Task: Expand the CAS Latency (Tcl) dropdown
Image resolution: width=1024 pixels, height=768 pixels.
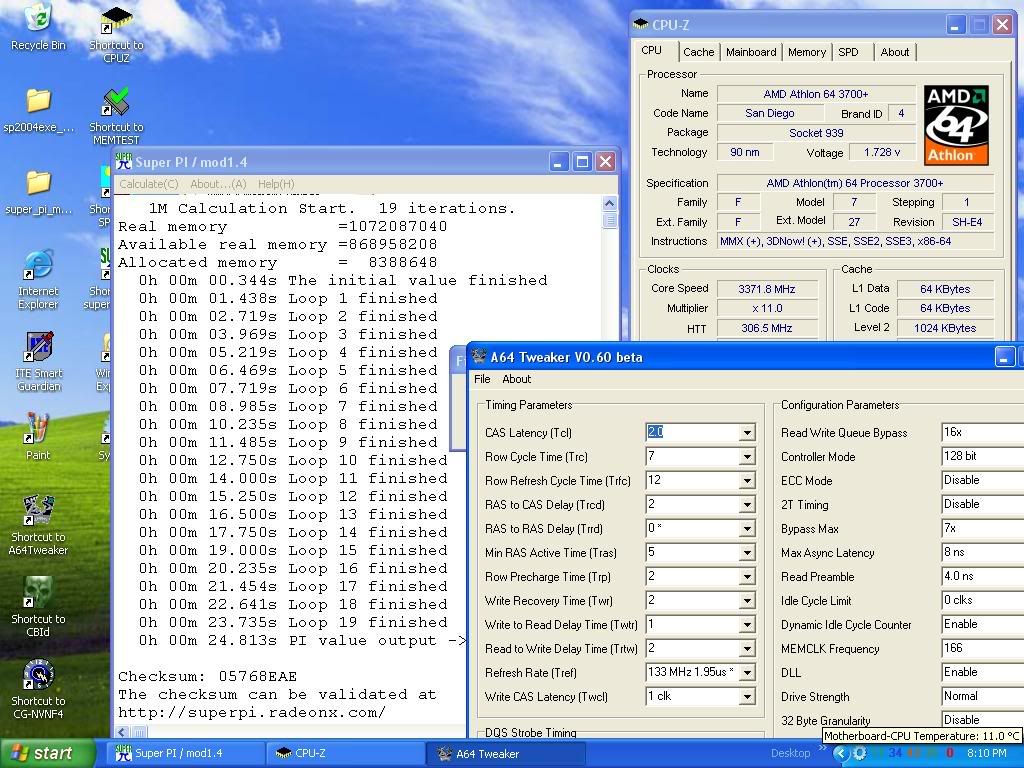Action: pos(747,433)
